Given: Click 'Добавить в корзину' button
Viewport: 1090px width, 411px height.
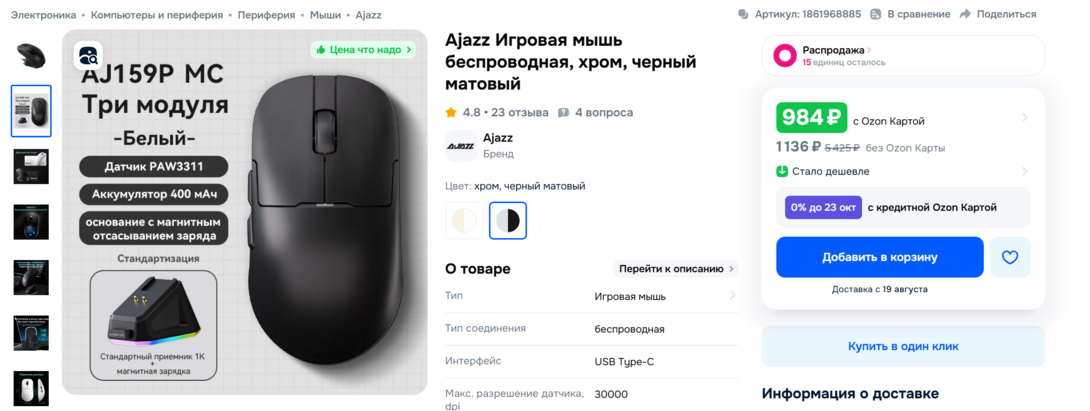Looking at the screenshot, I should [879, 257].
